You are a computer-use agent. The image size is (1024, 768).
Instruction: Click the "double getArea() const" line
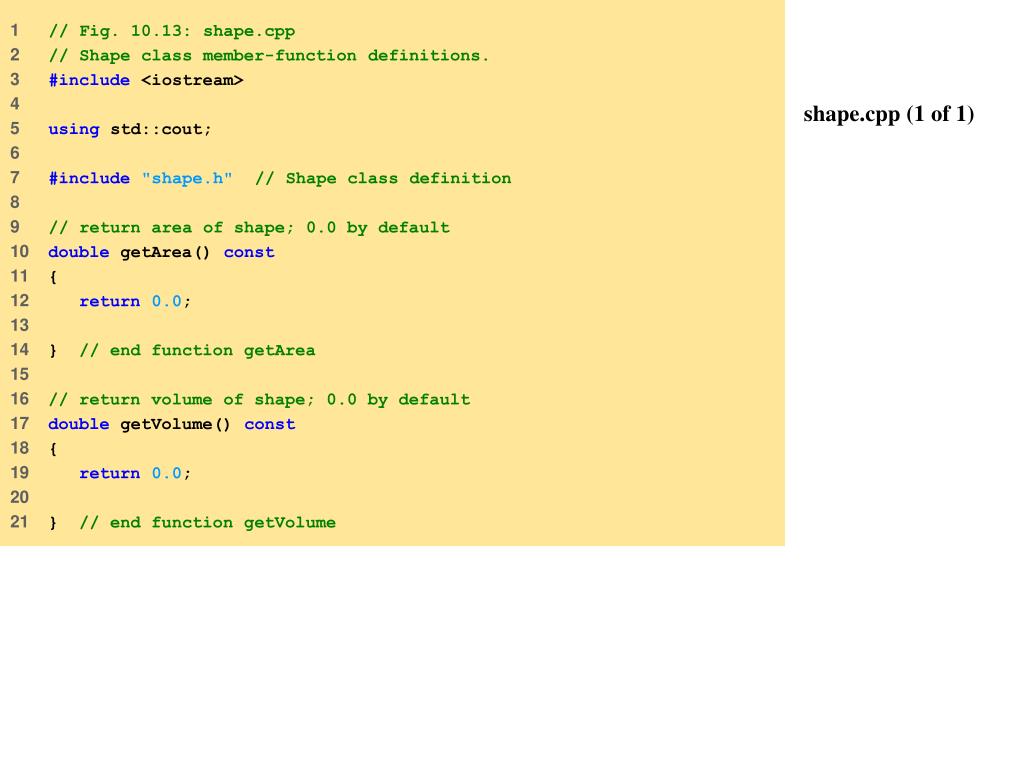click(161, 252)
